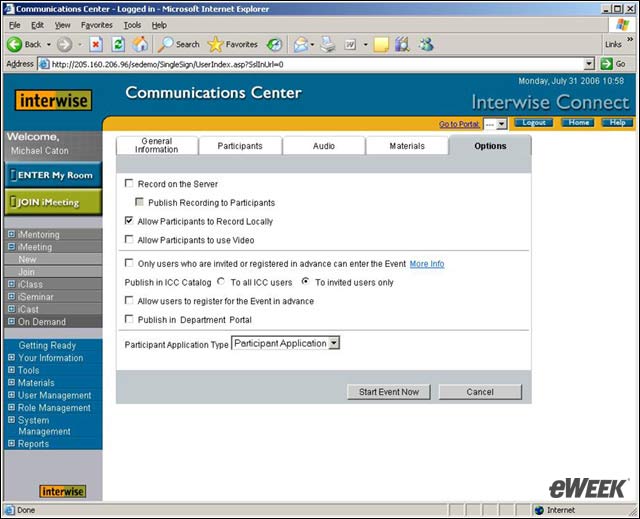Image resolution: width=640 pixels, height=519 pixels.
Task: Click the Edit with Word toolbar icon
Action: pyautogui.click(x=350, y=44)
